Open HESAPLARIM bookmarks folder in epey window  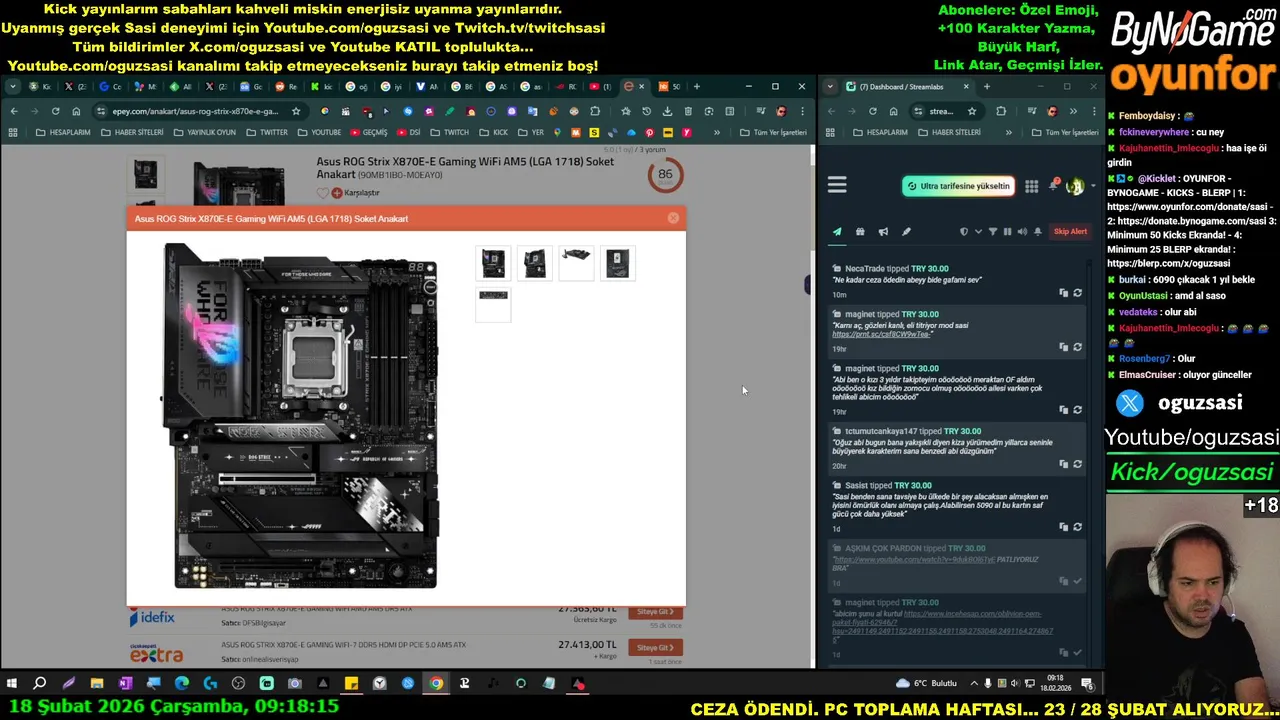tap(63, 132)
